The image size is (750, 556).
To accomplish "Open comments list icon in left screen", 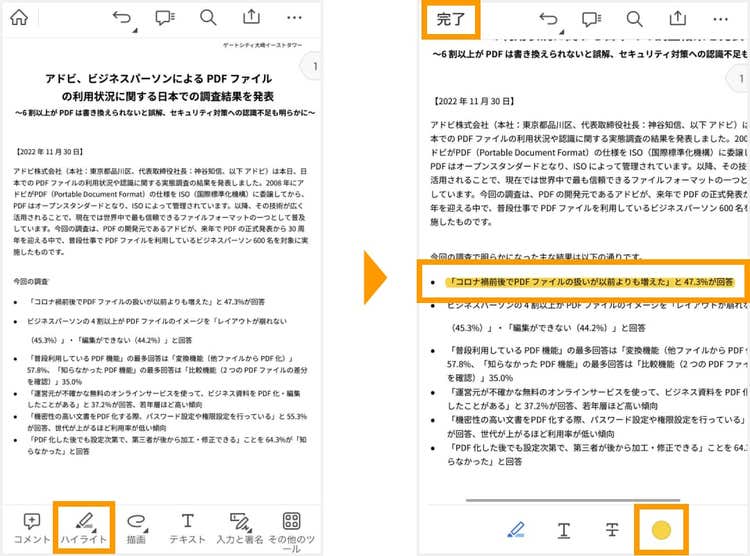I will (x=165, y=18).
